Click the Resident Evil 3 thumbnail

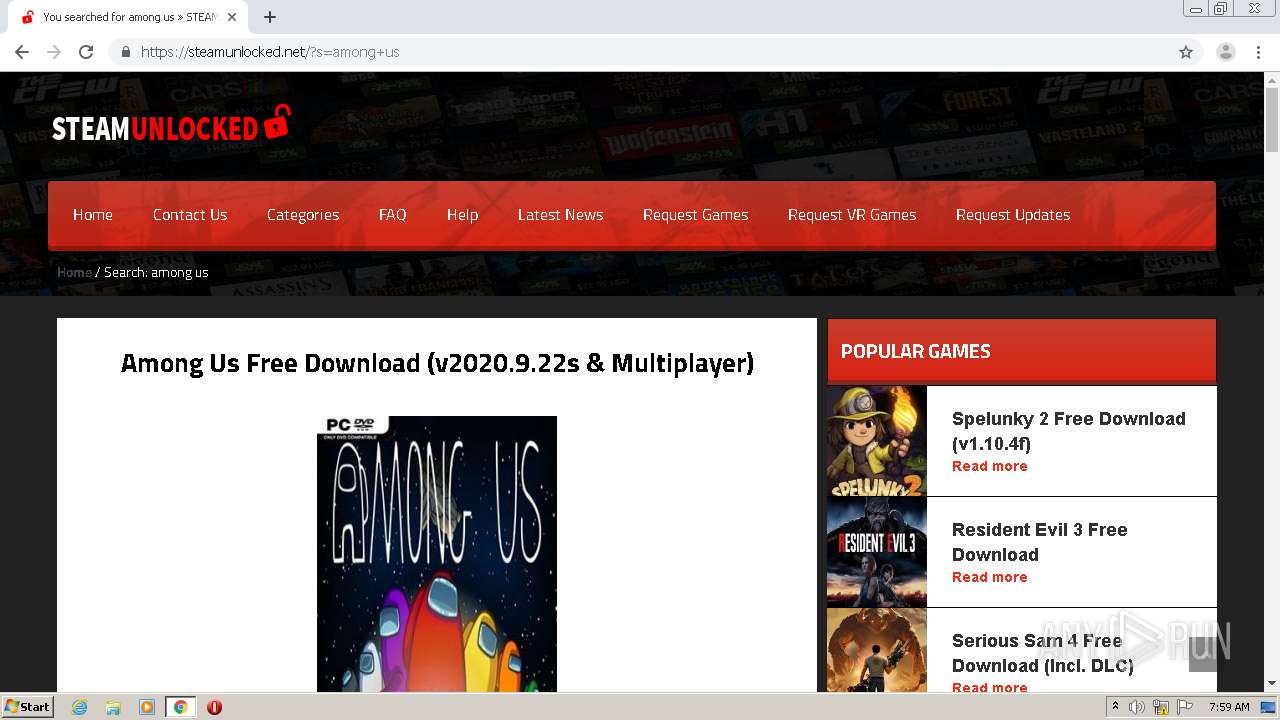[x=877, y=552]
